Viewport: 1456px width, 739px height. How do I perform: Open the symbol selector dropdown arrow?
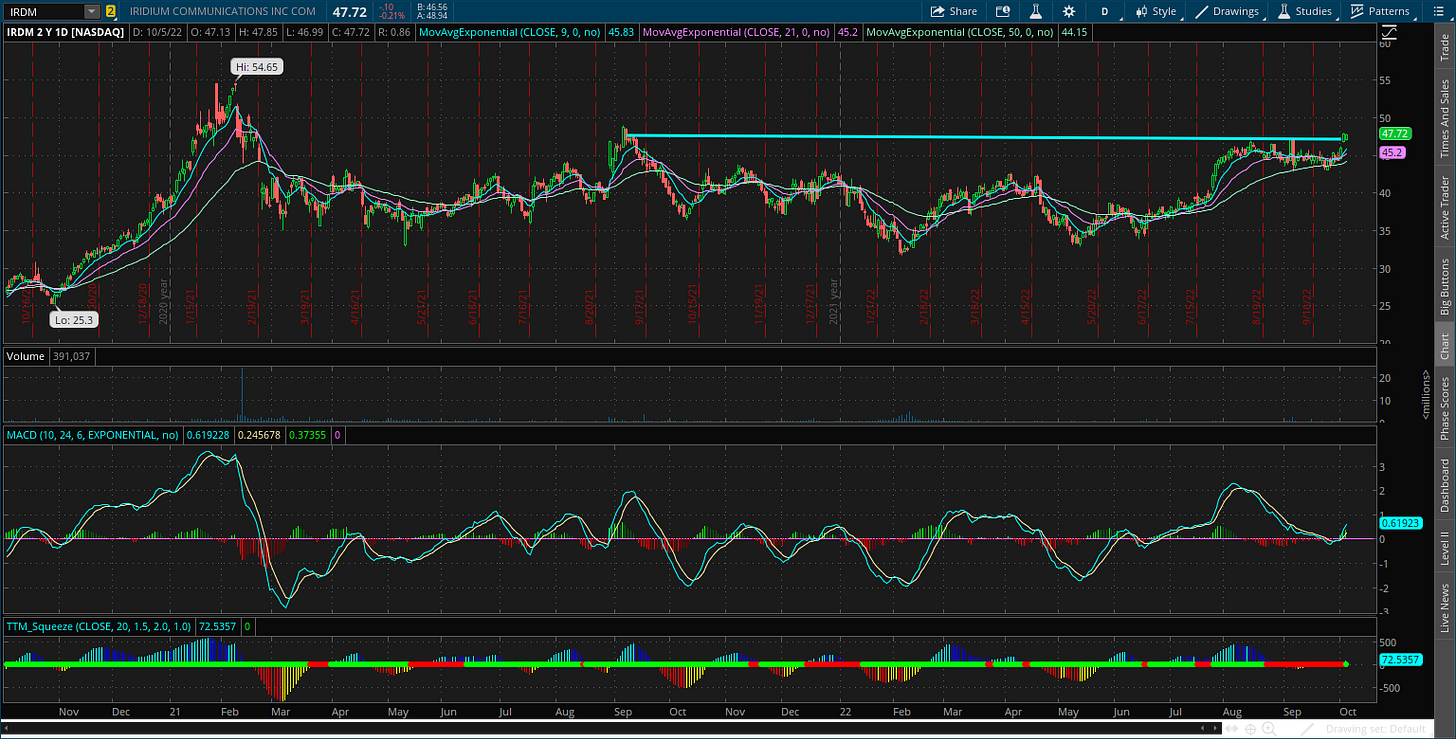point(92,11)
